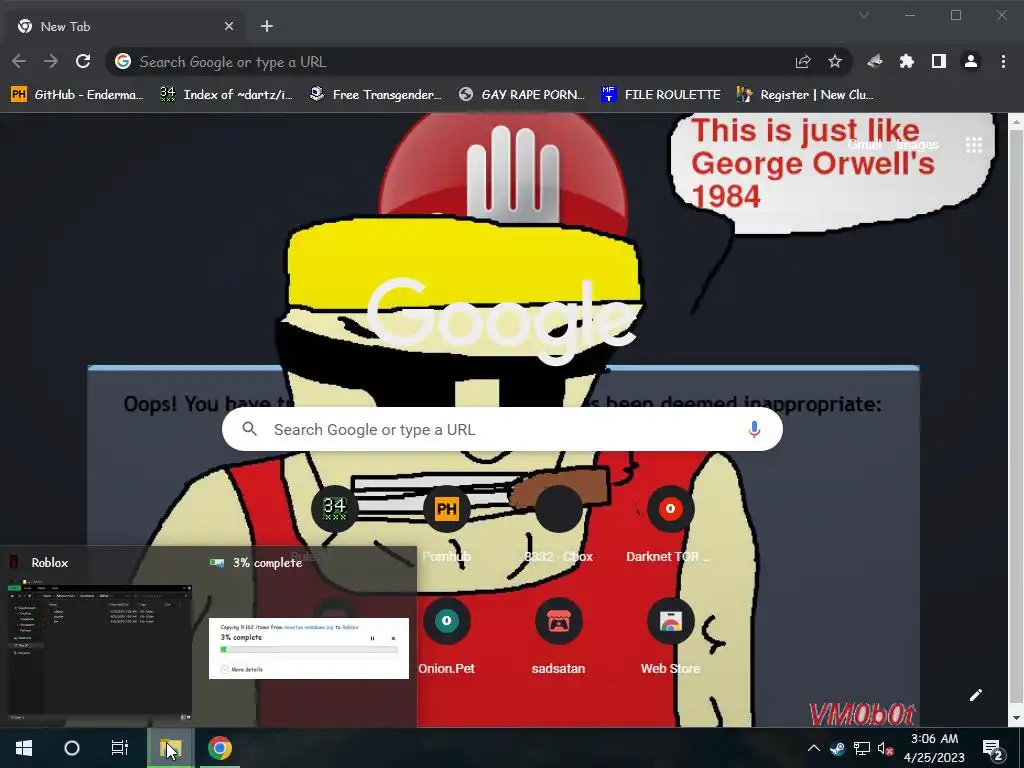Click the File Explorer taskbar icon
The width and height of the screenshot is (1024, 768).
[170, 748]
